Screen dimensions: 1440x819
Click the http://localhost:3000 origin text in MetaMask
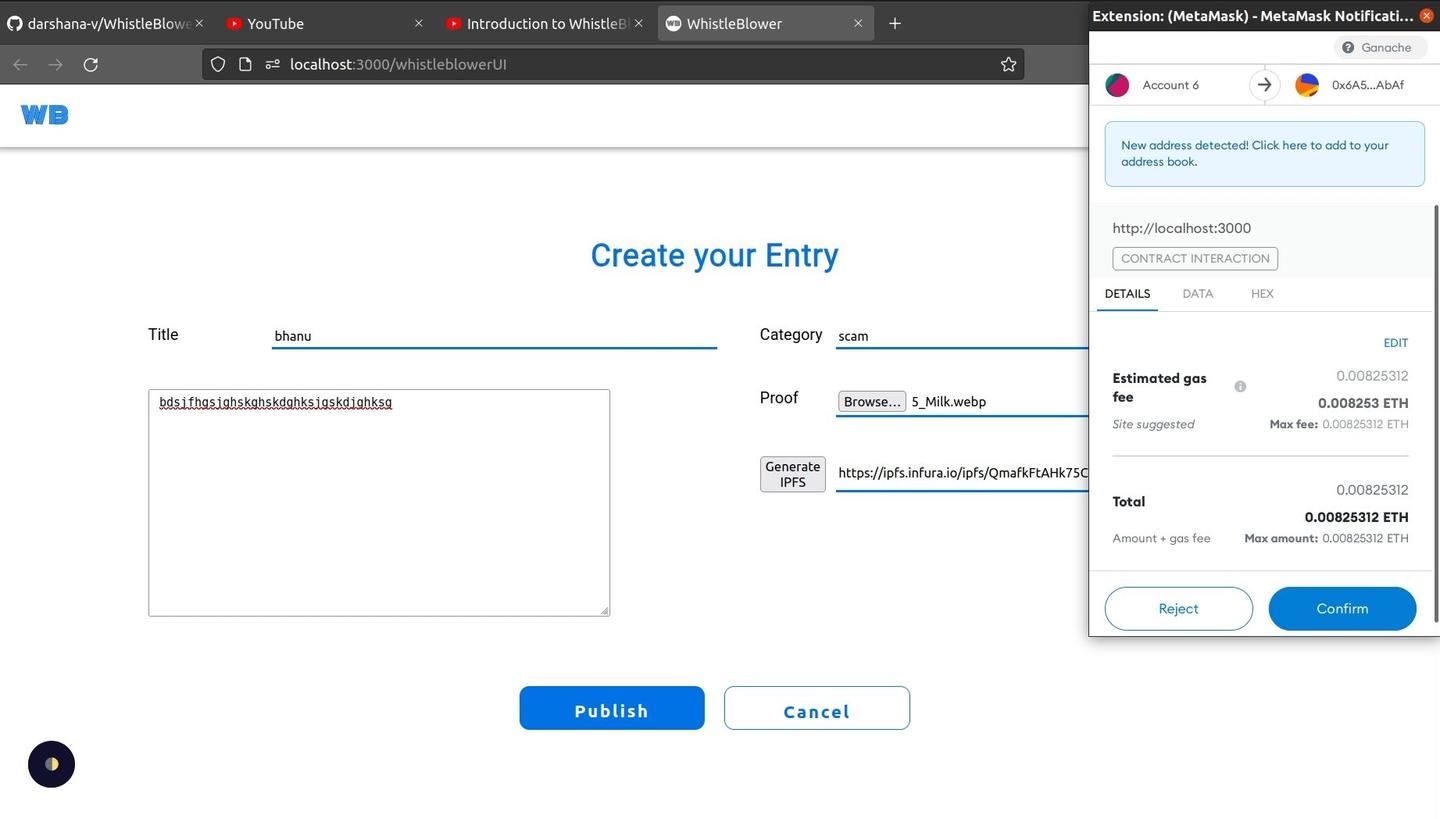(x=1181, y=228)
